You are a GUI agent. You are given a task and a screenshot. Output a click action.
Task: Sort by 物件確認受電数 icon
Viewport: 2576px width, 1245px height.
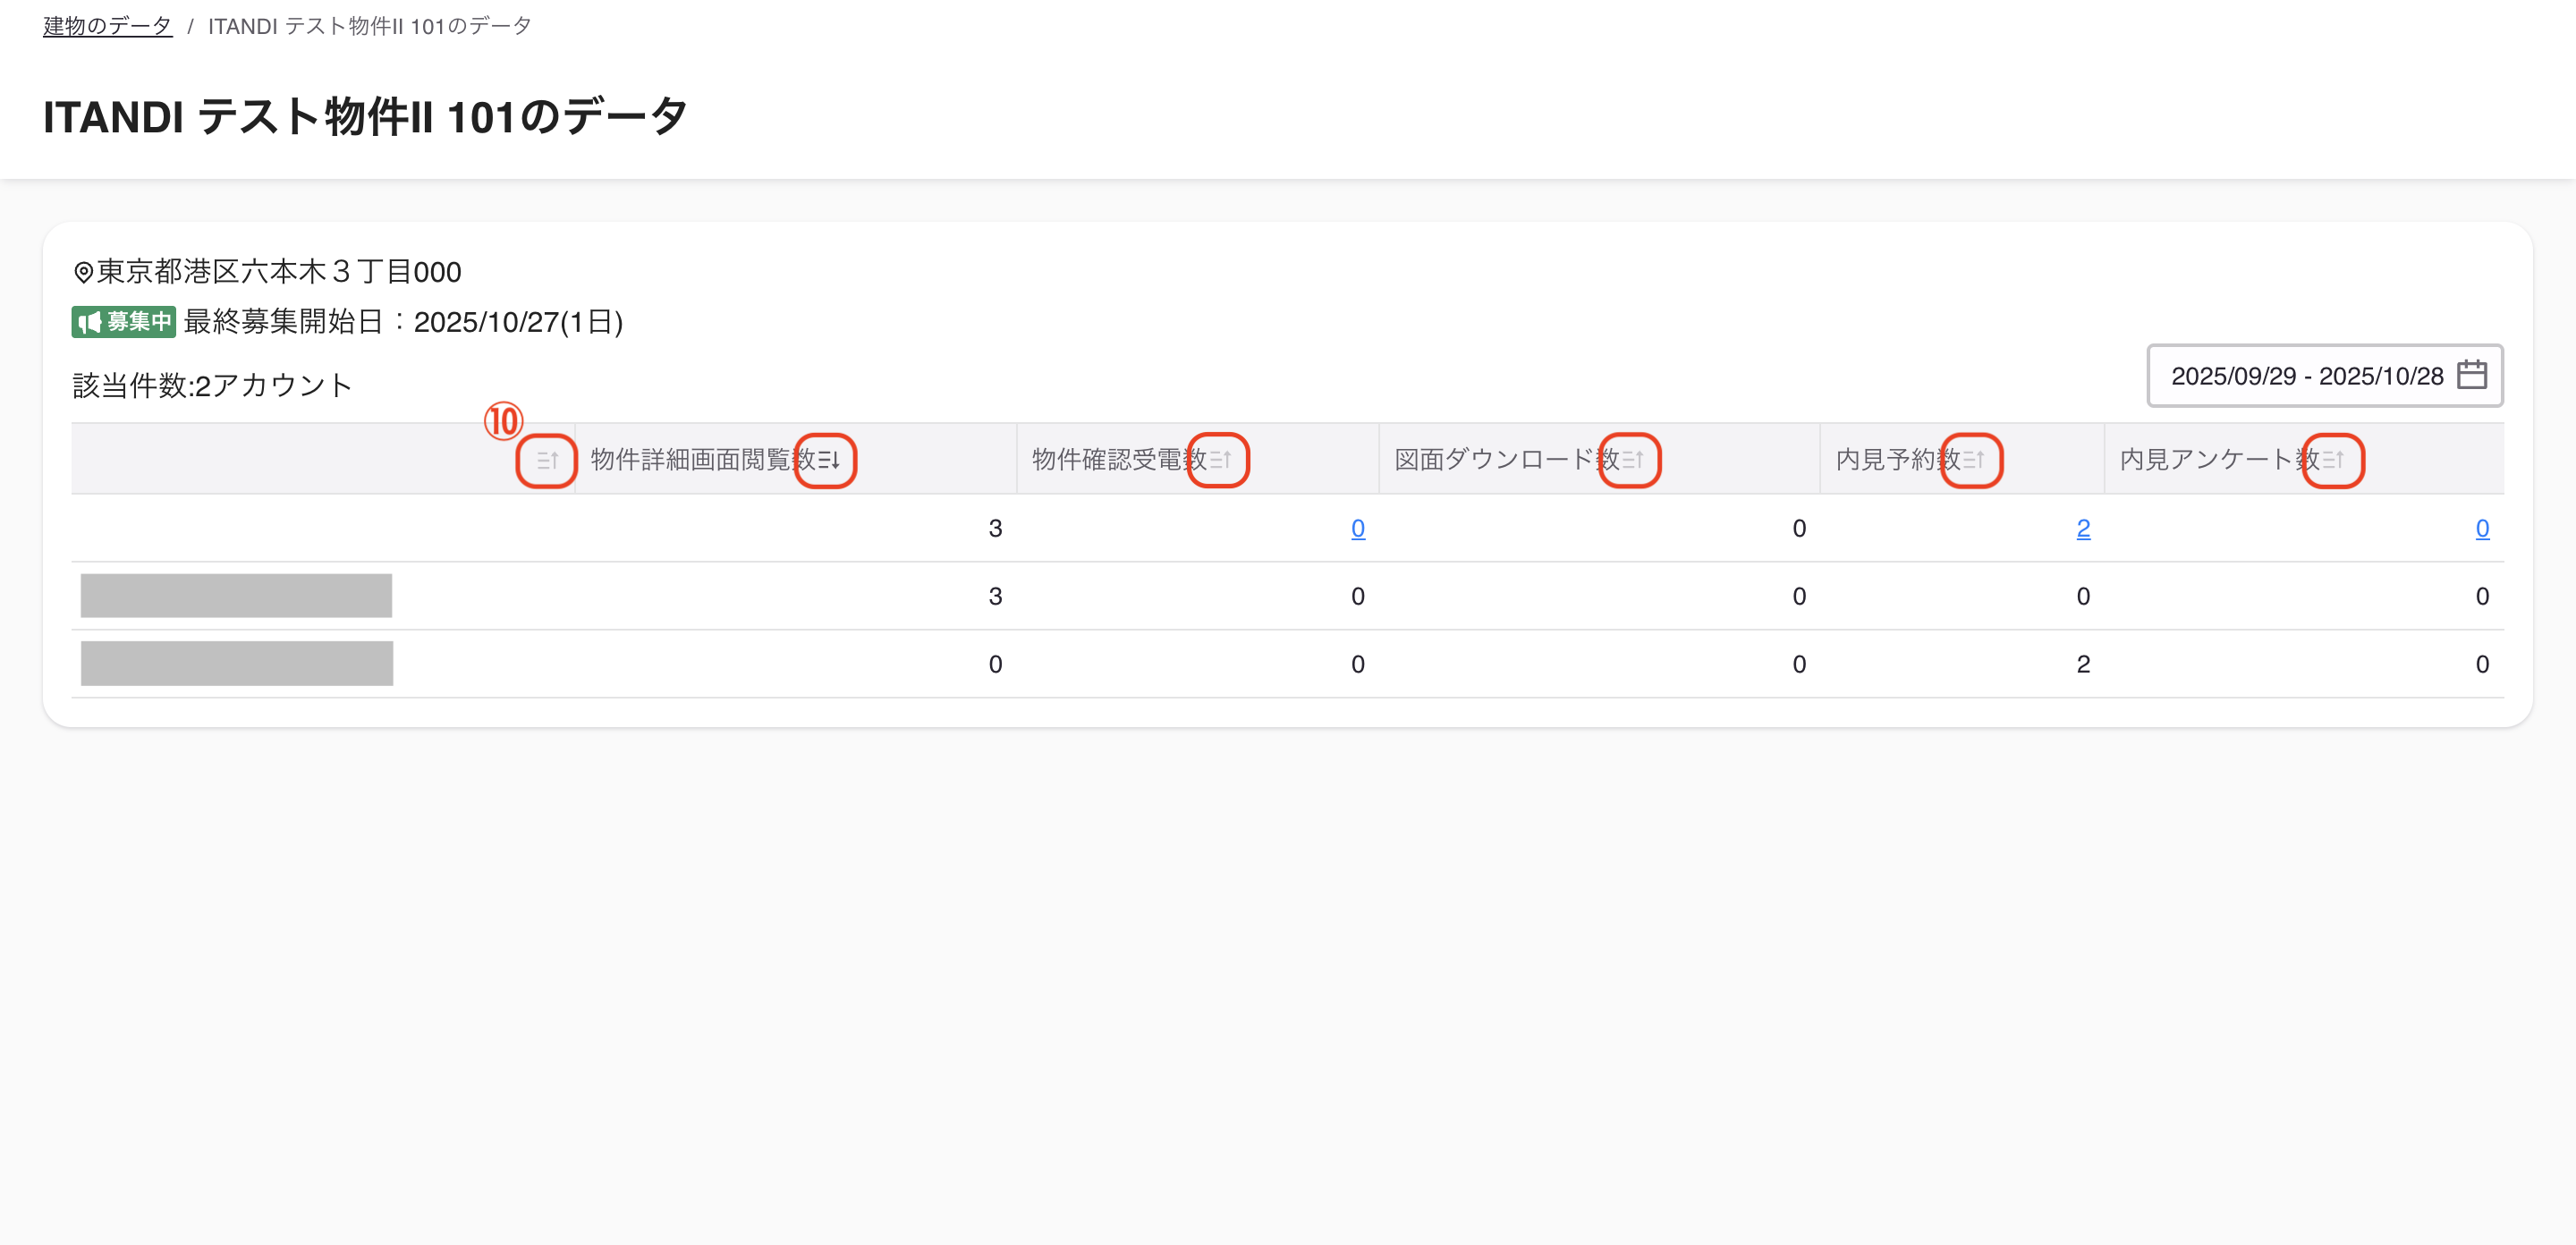[x=1220, y=460]
